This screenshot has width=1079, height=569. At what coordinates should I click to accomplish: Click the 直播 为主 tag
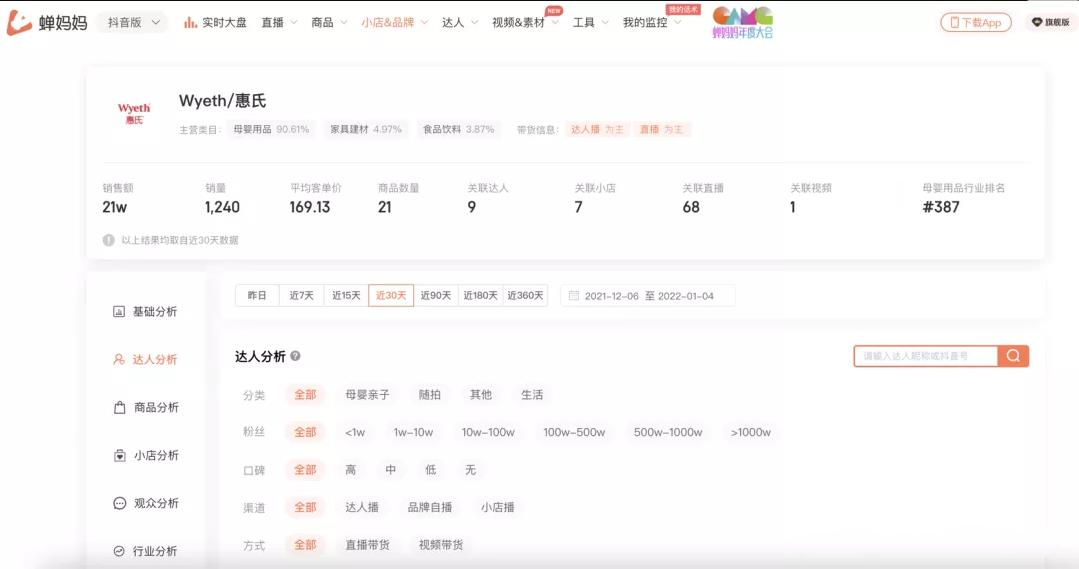pyautogui.click(x=661, y=129)
